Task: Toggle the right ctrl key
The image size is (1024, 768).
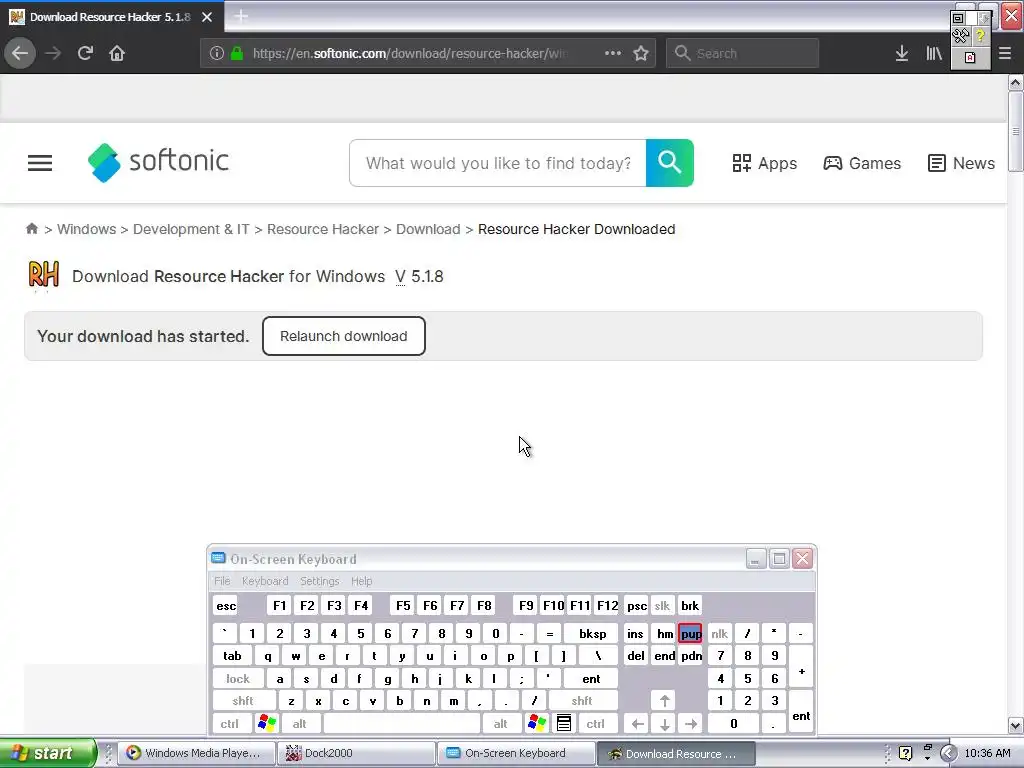Action: coord(596,724)
